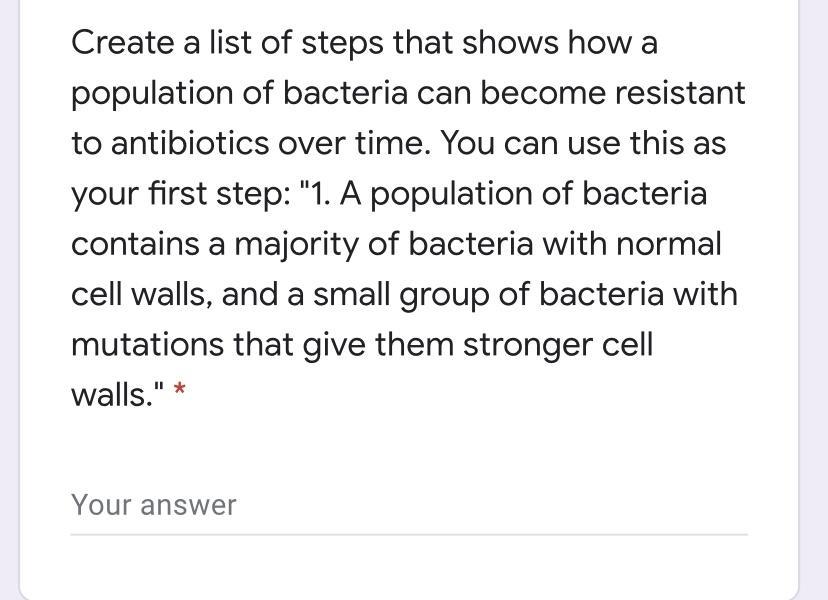Click the word 'Create' in the question
The height and width of the screenshot is (600, 828).
(x=123, y=43)
